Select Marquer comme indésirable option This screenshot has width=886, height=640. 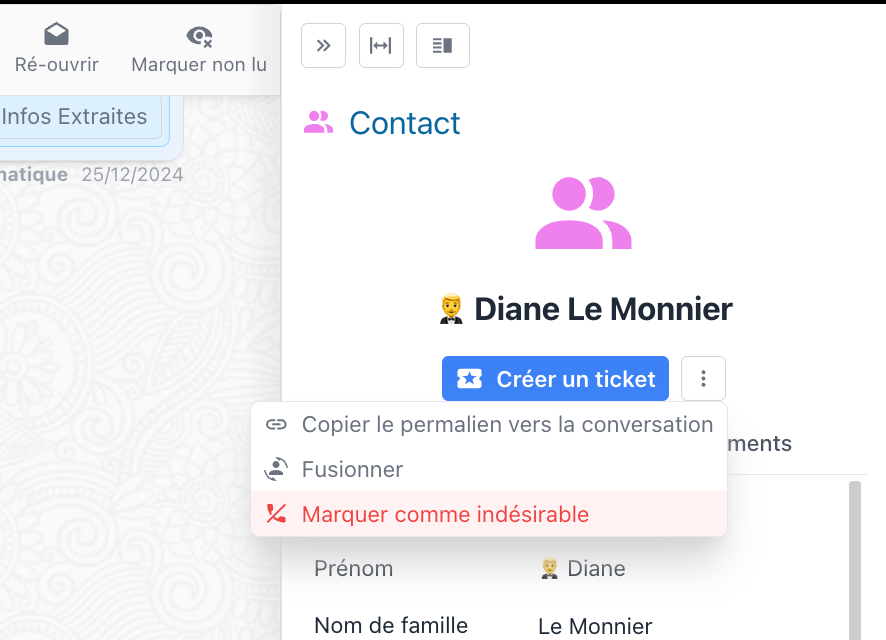click(x=445, y=514)
